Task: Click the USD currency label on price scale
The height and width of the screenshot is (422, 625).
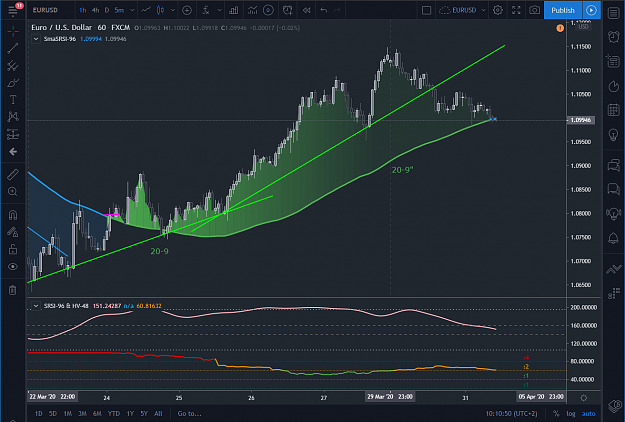Action: coord(583,26)
